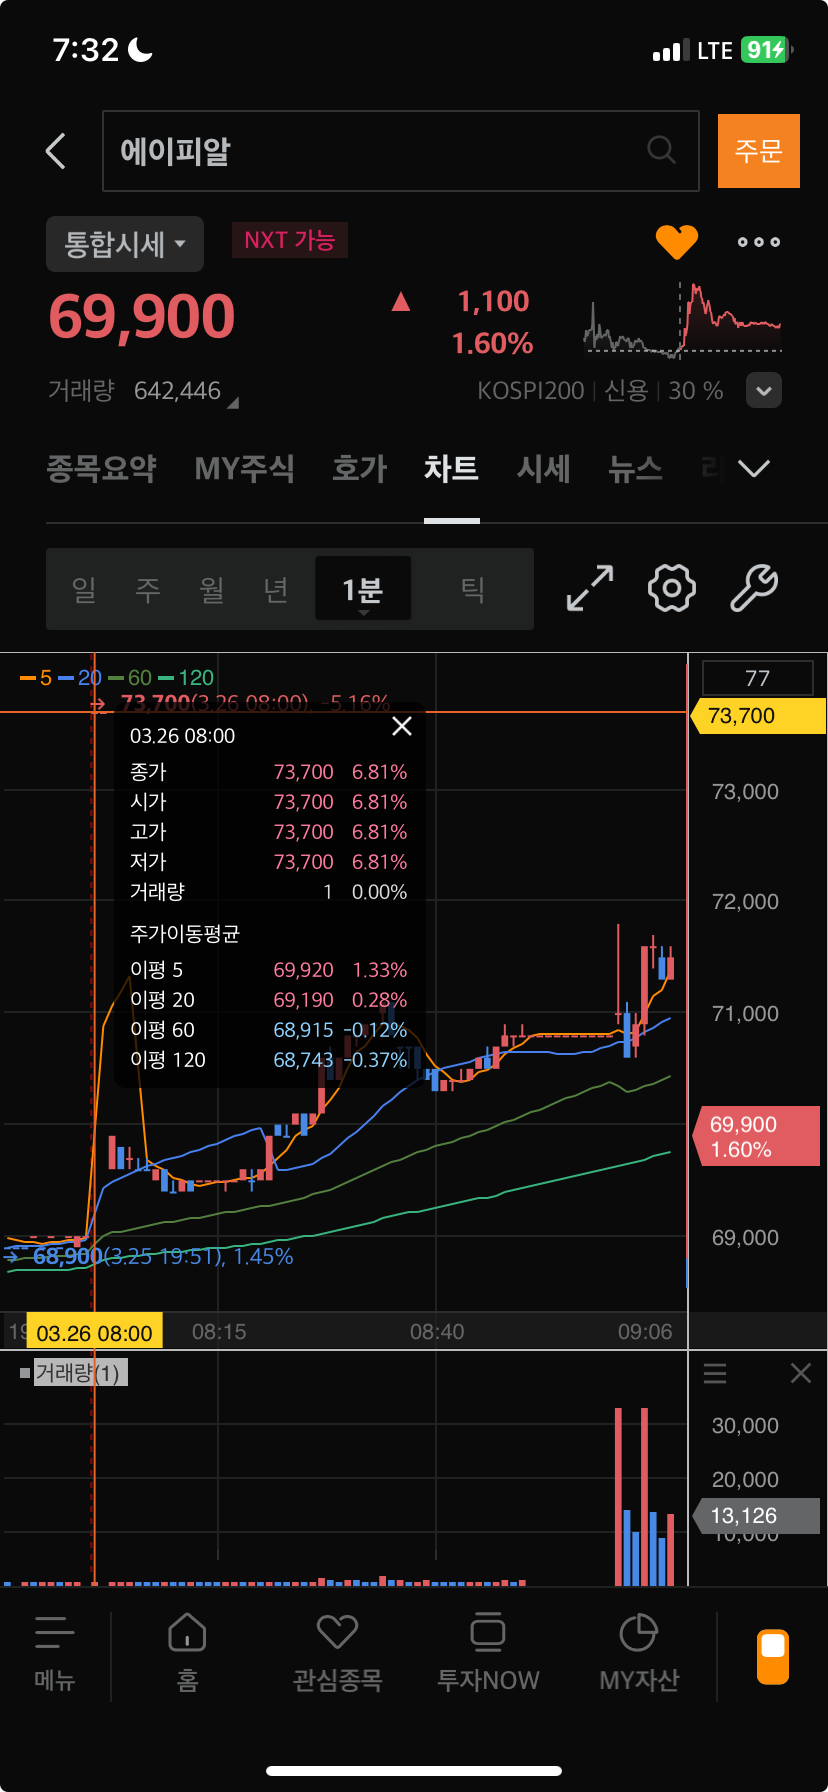Select the 틱 tick chart period
This screenshot has height=1792, width=828.
[x=473, y=589]
